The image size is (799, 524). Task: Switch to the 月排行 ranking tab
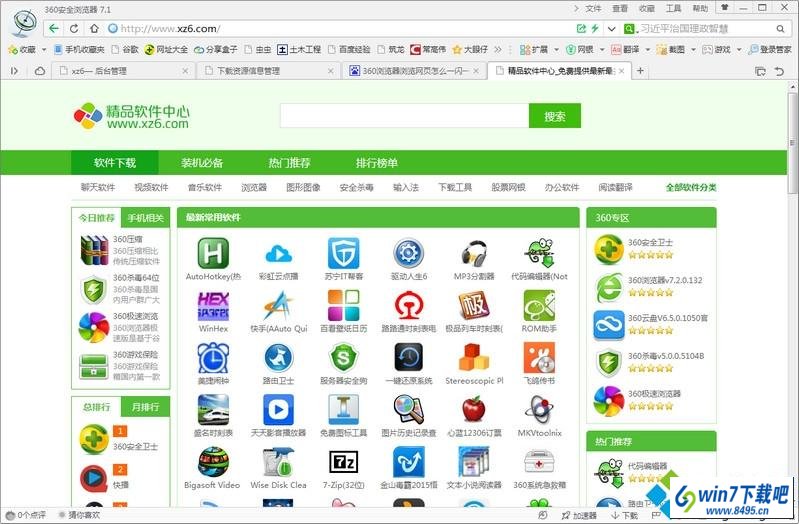click(x=145, y=407)
